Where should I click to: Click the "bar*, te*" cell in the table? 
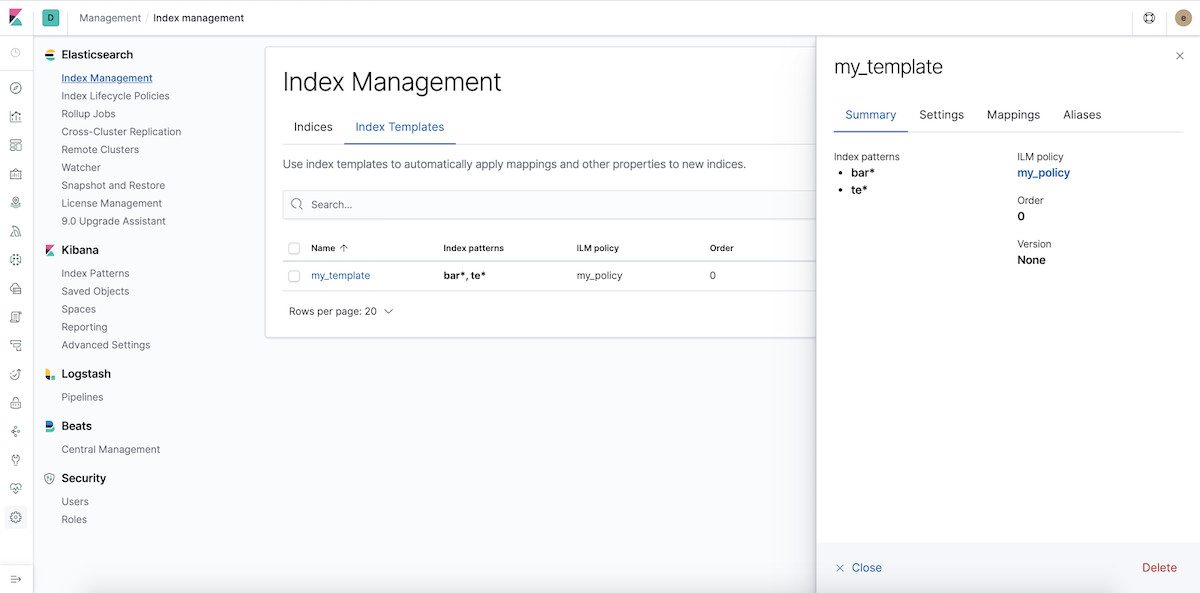pyautogui.click(x=464, y=276)
